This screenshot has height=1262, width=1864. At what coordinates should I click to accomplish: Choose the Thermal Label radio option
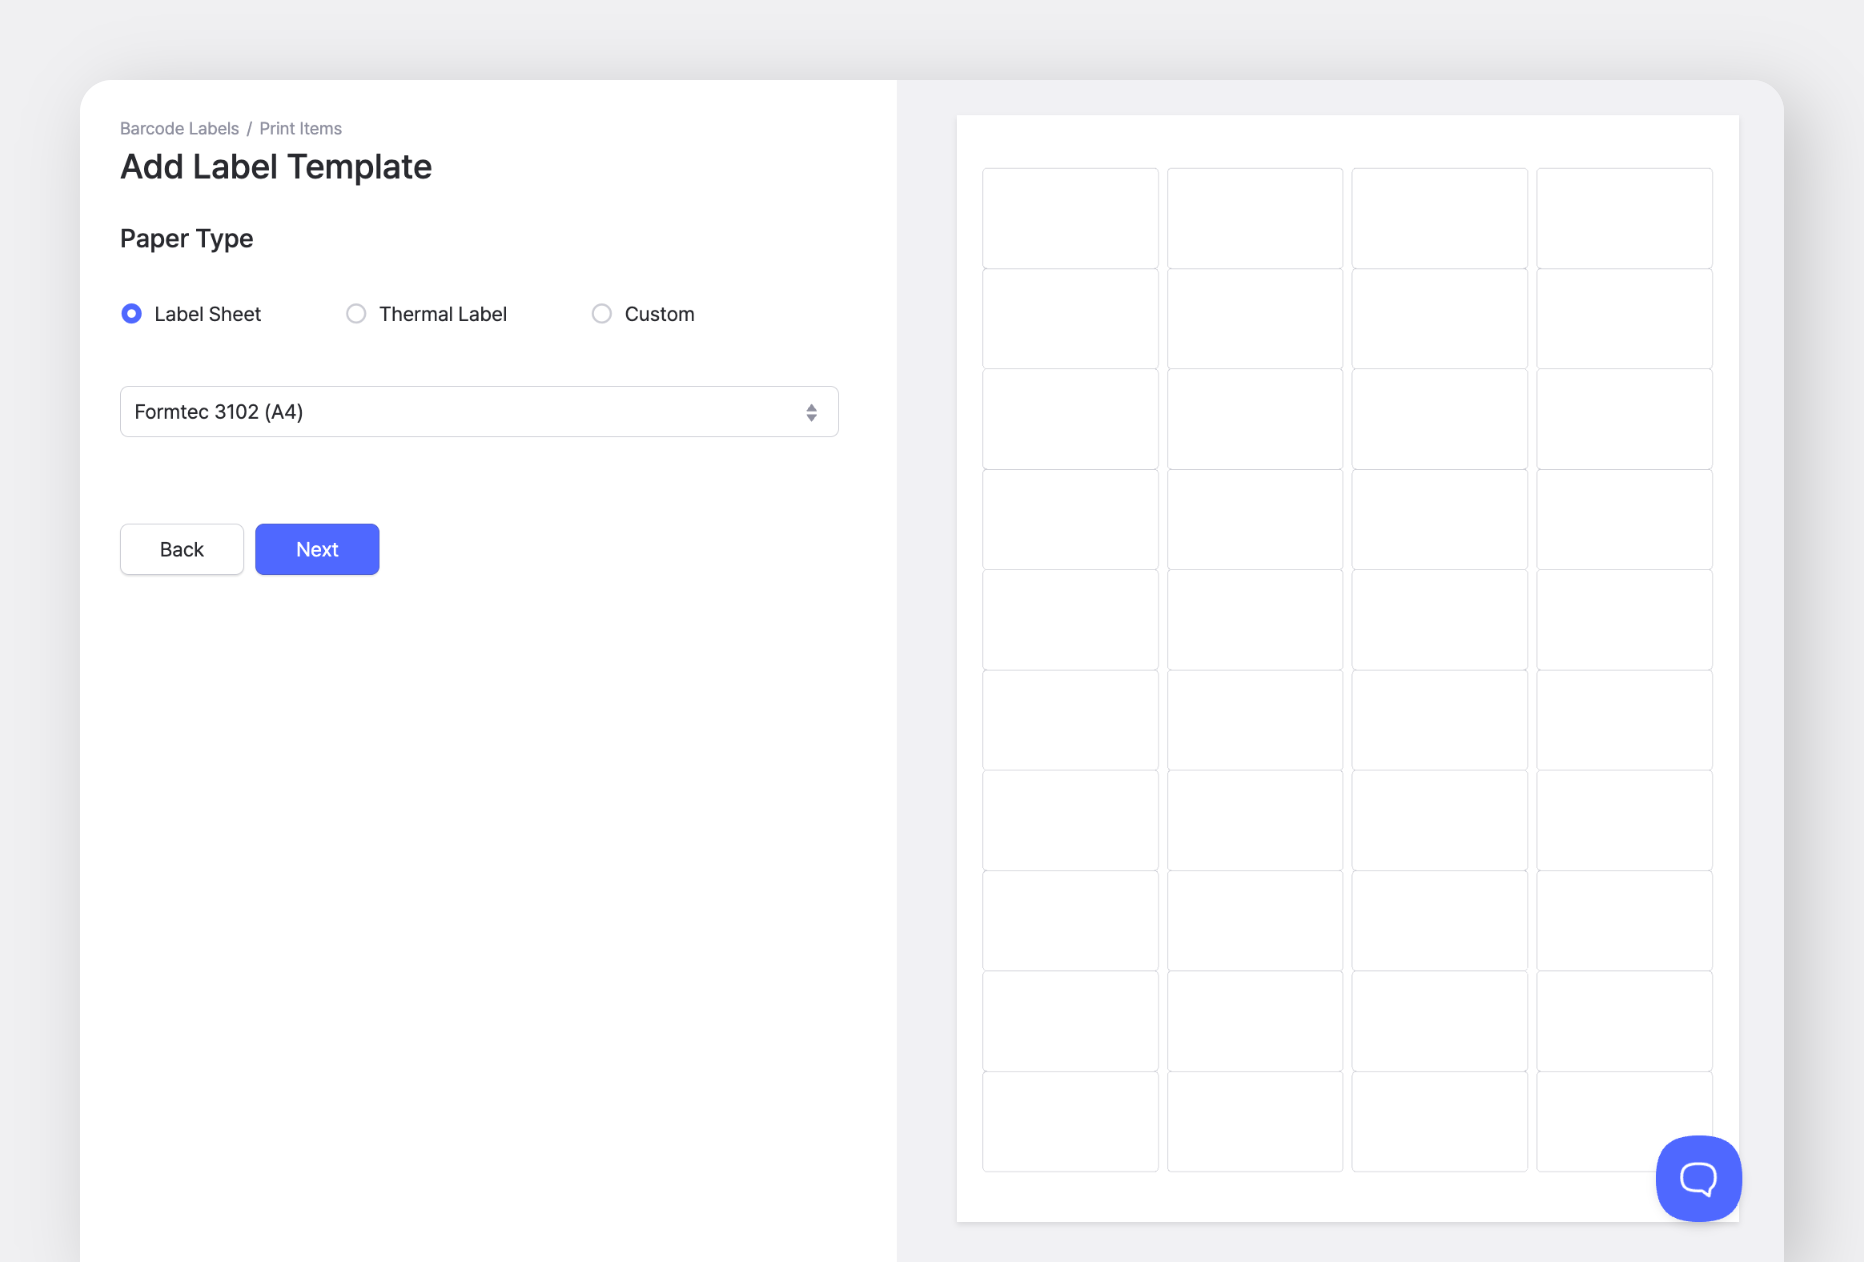coord(356,314)
